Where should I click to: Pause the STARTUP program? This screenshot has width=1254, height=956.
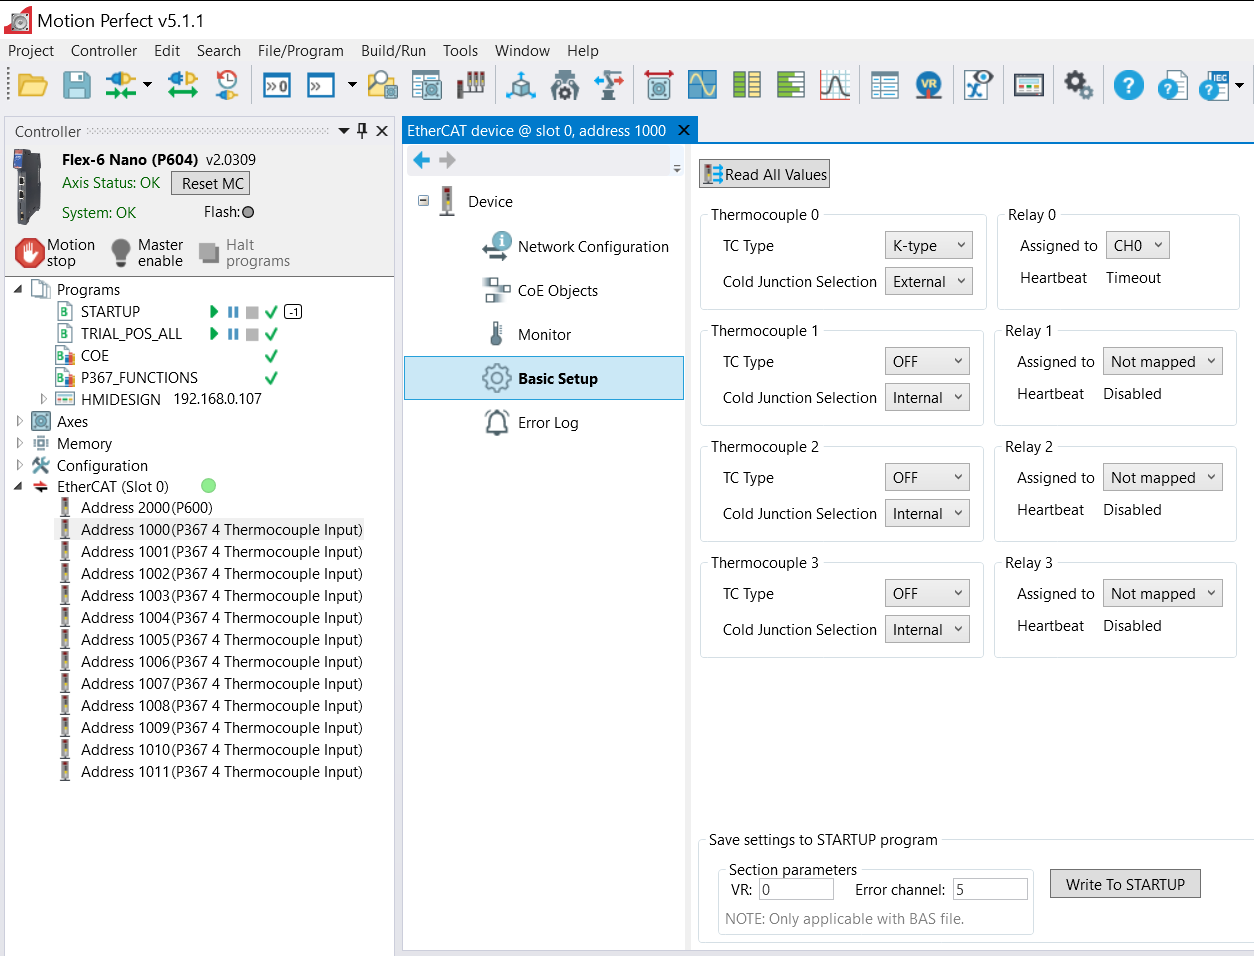(x=233, y=312)
